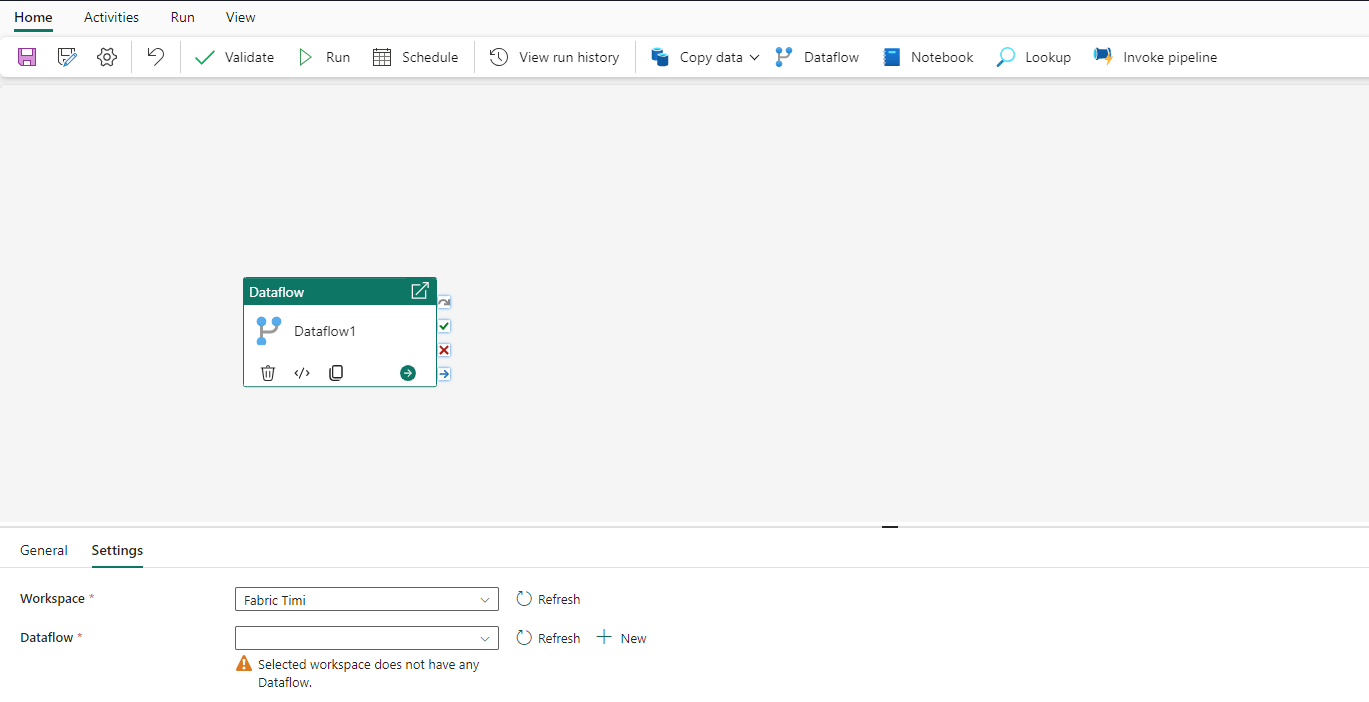Clone the Dataflow activity with copy icon
The width and height of the screenshot is (1369, 702).
pyautogui.click(x=336, y=373)
